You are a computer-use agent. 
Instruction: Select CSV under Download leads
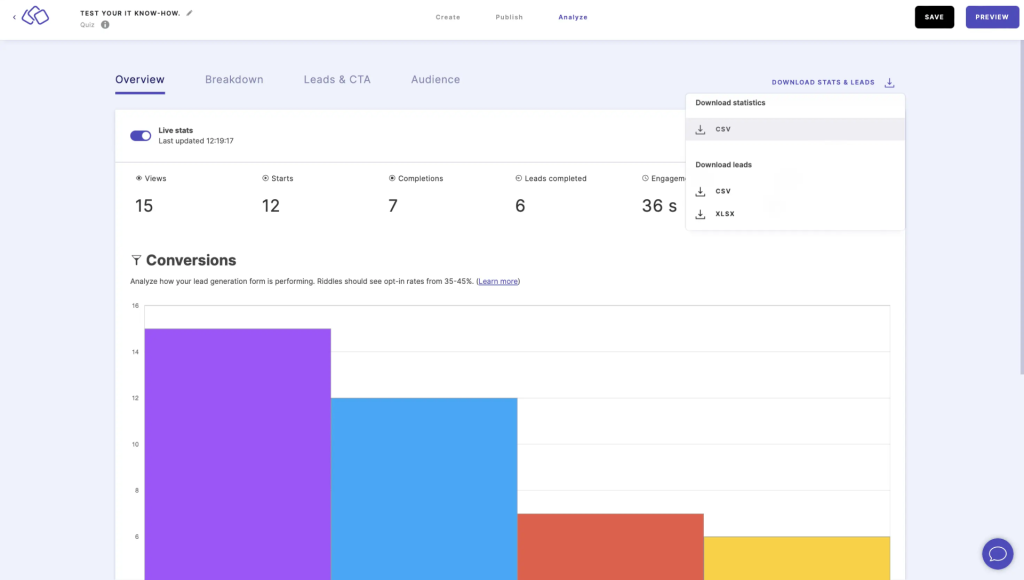(x=723, y=191)
